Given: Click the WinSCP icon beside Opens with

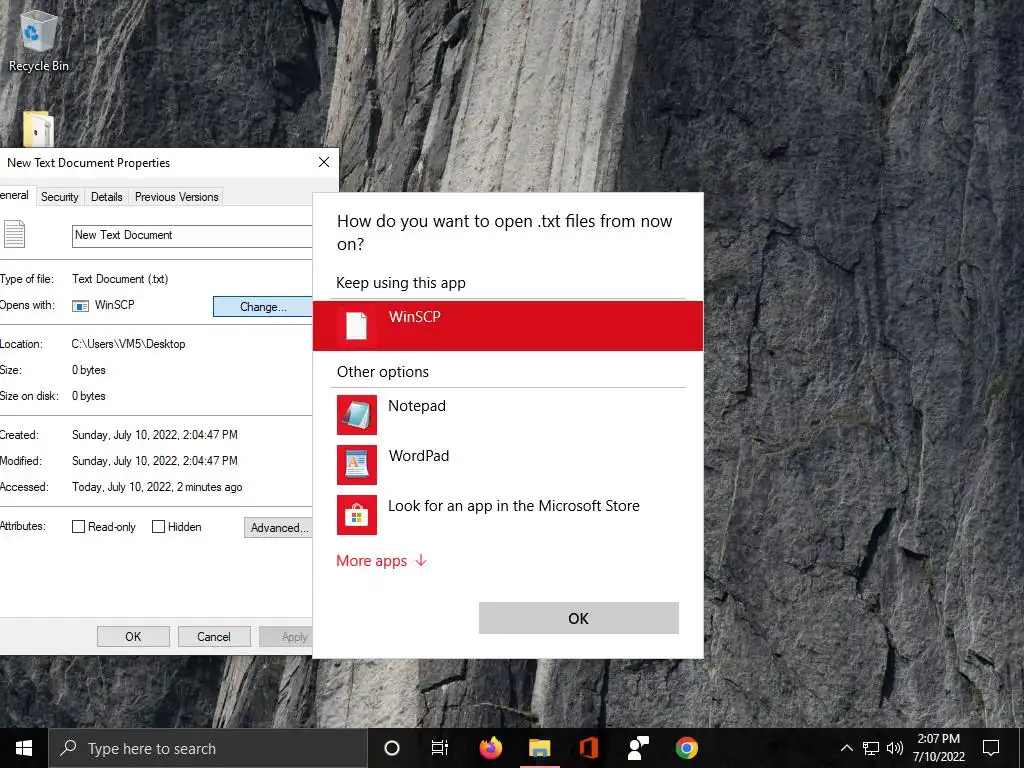Looking at the screenshot, I should click(80, 306).
